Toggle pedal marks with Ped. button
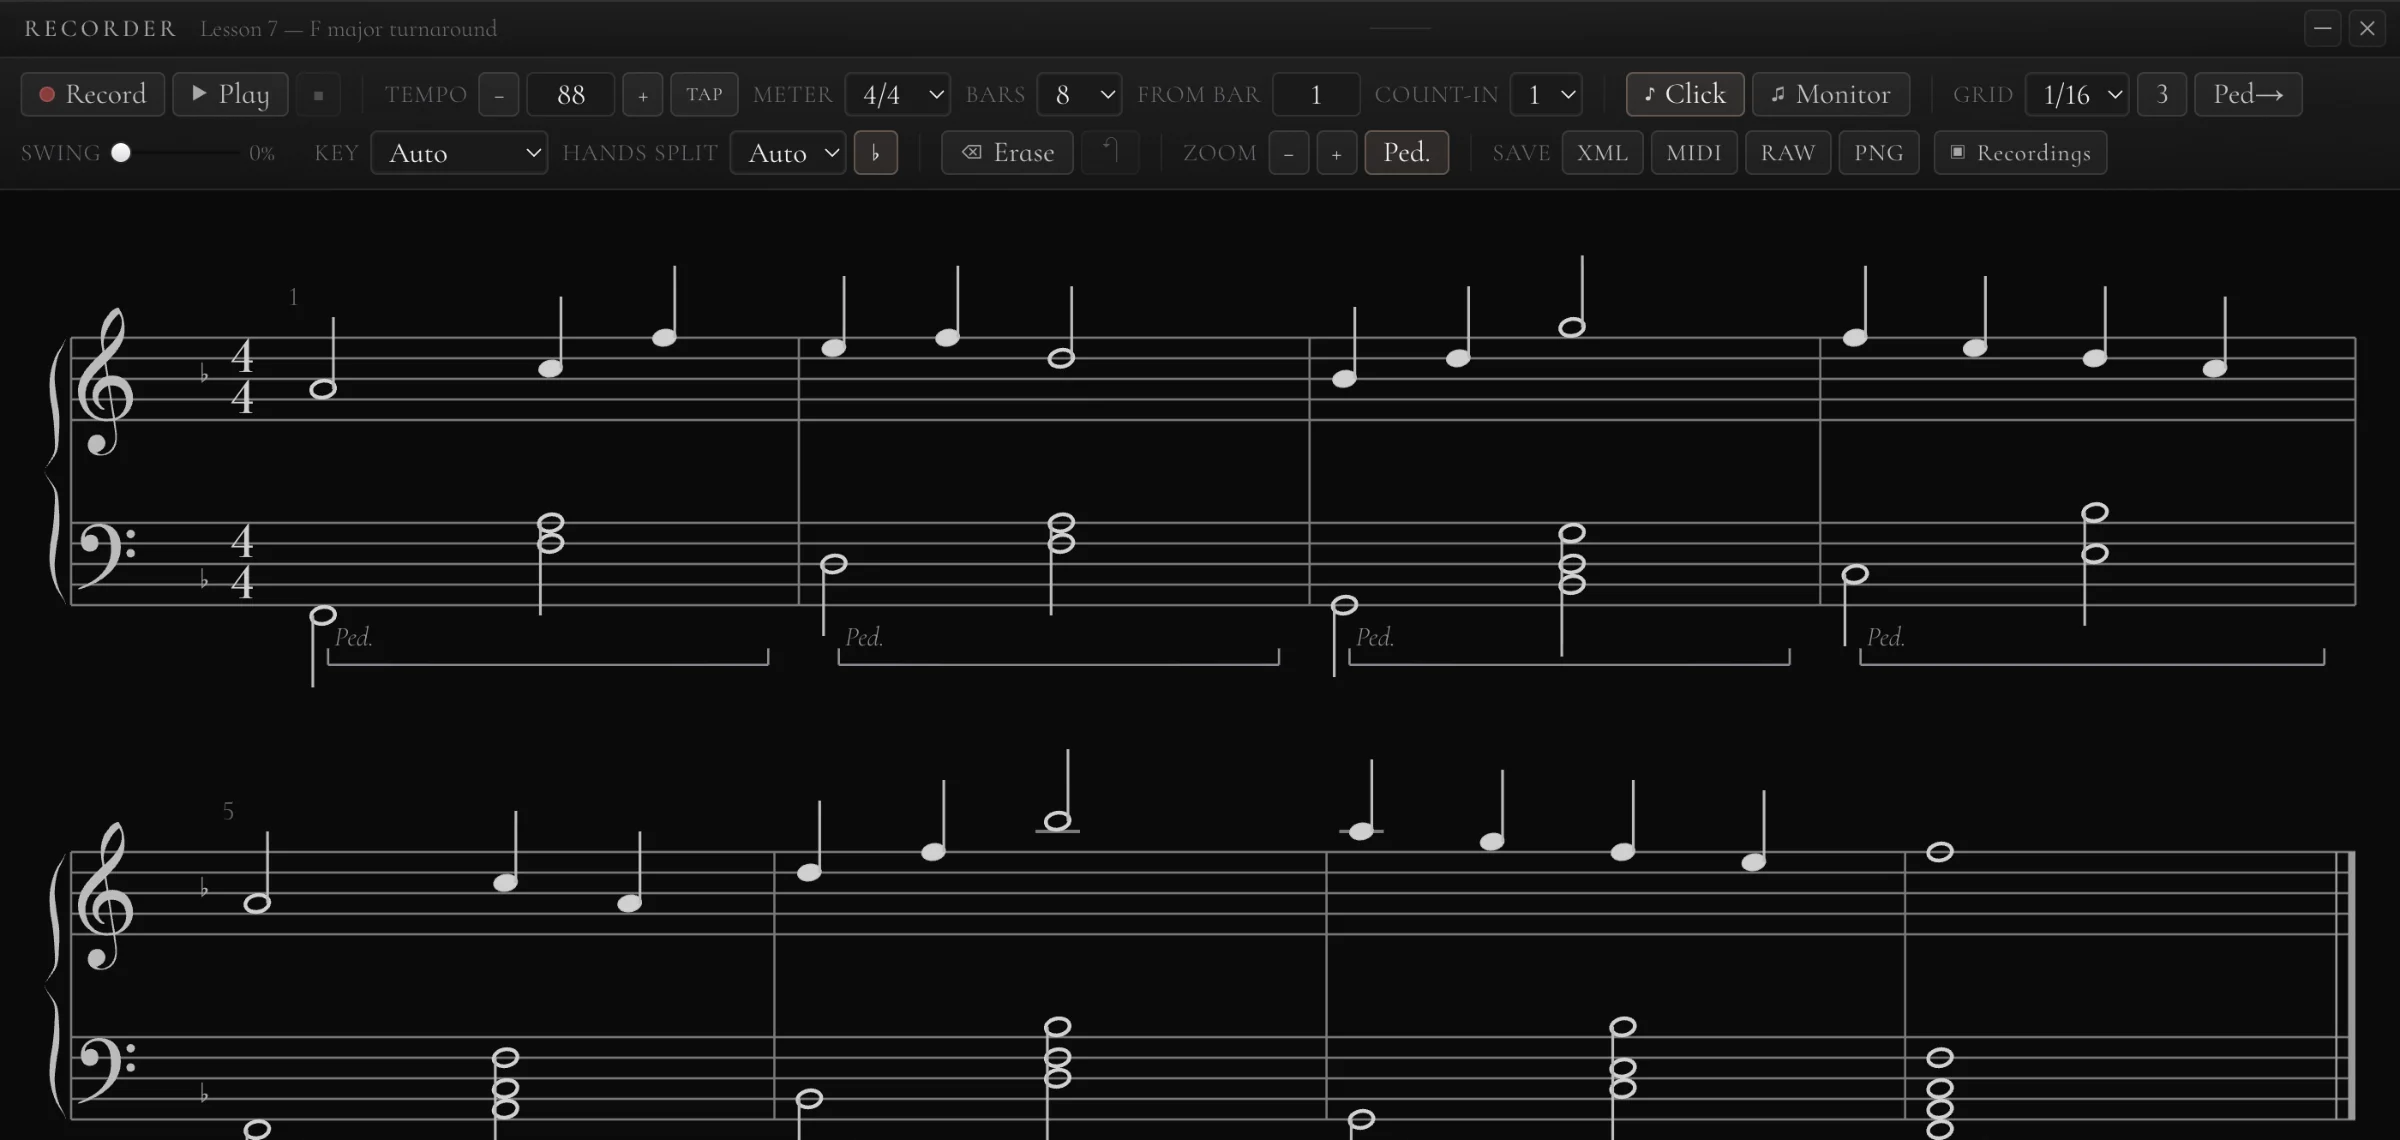Screen dimensions: 2400x1140 (1406, 152)
